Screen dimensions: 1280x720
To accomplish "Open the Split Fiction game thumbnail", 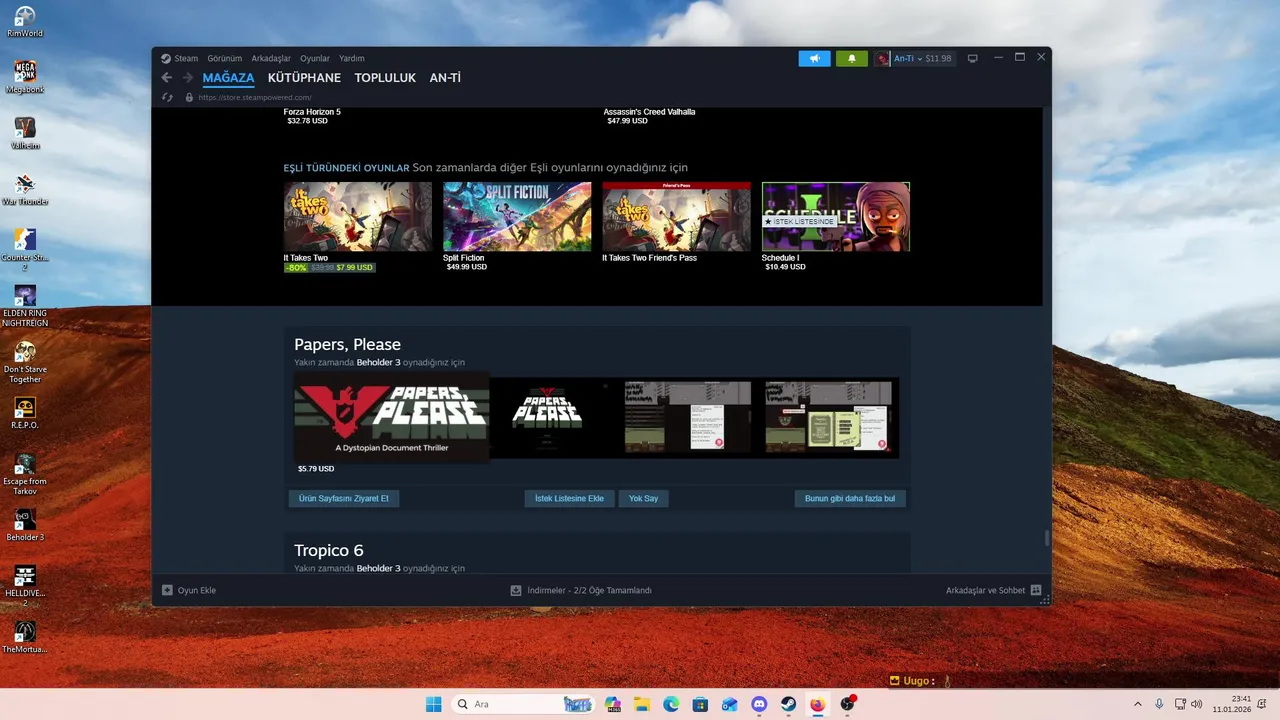I will pyautogui.click(x=517, y=216).
